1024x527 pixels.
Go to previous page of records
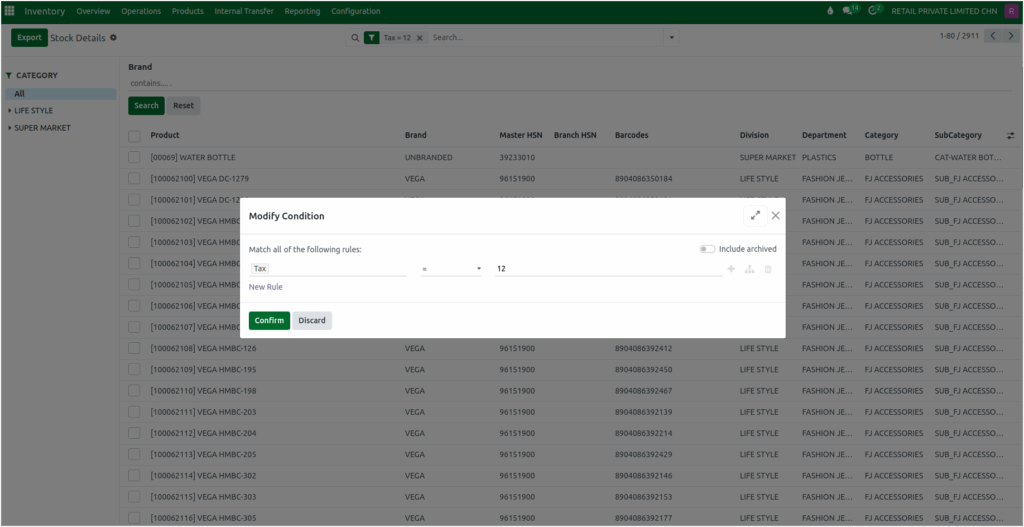click(993, 36)
